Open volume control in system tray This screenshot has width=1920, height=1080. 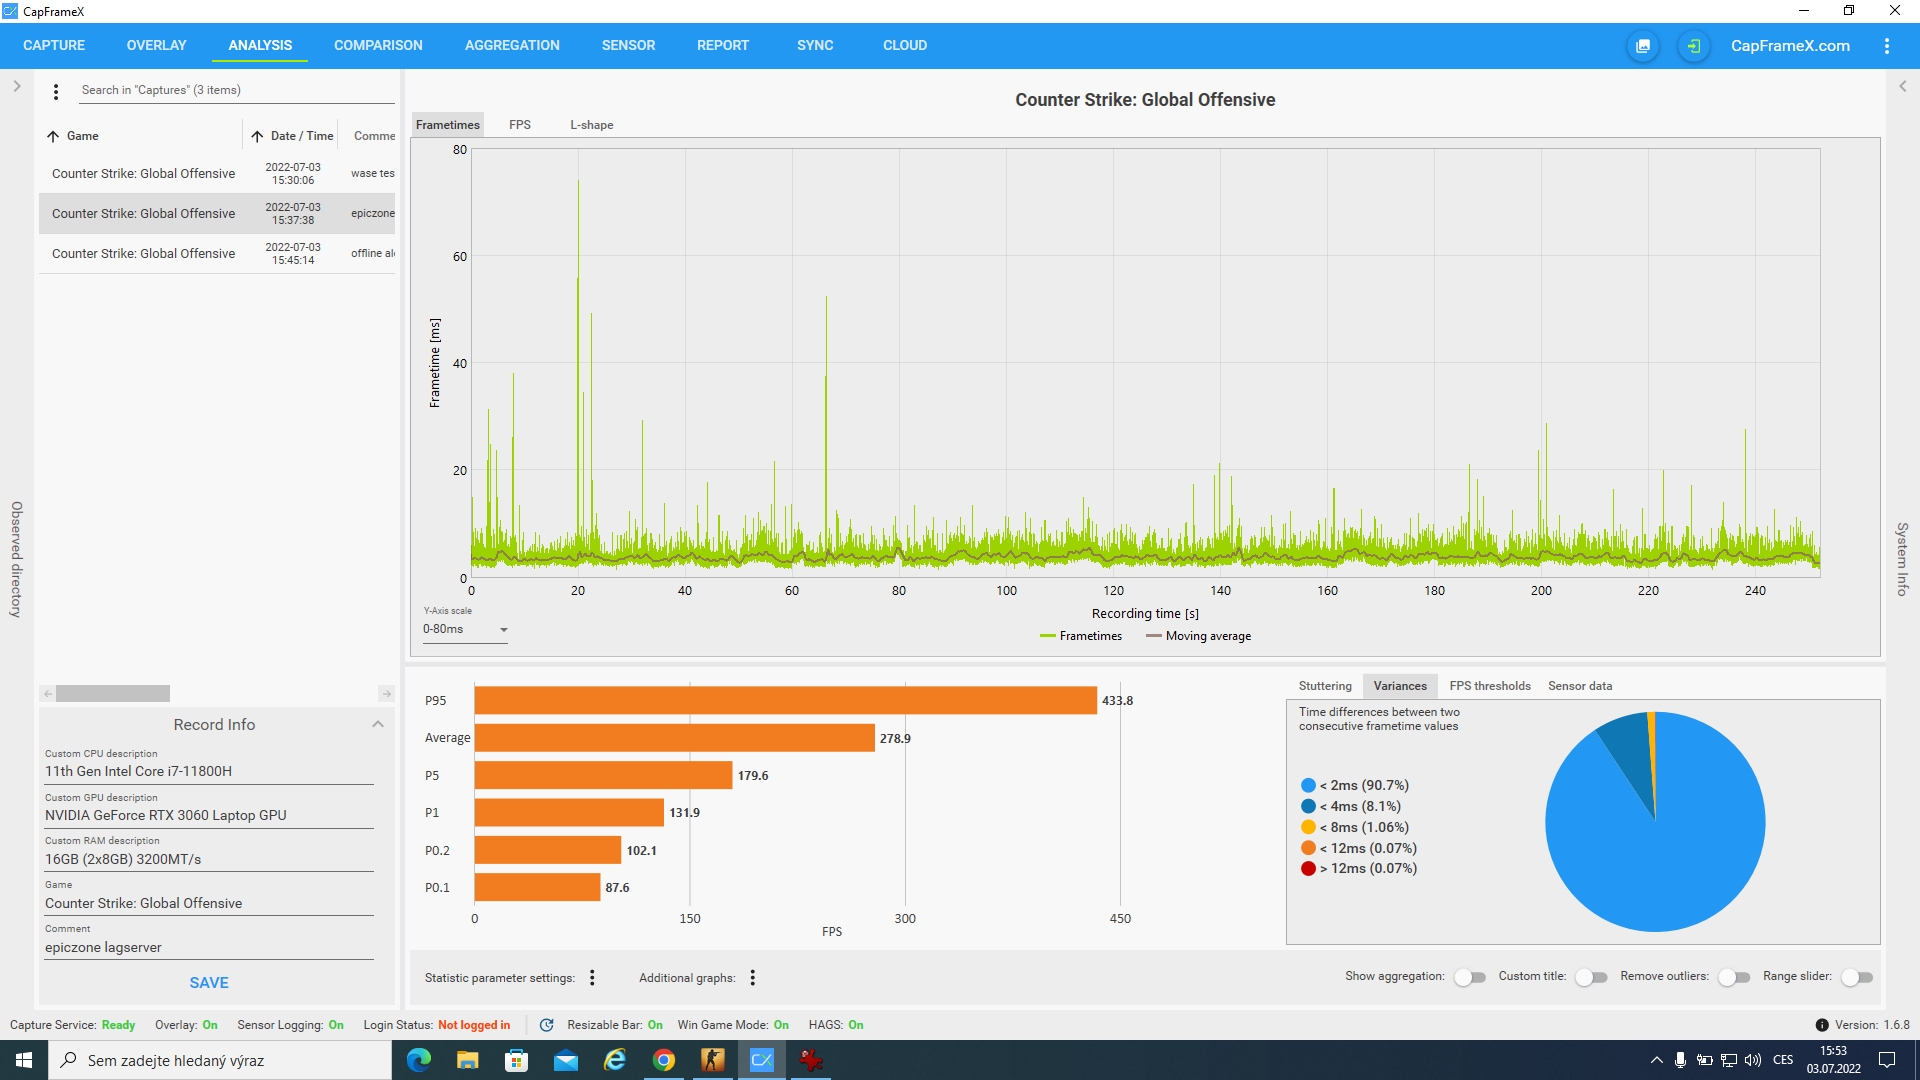pos(1753,1060)
